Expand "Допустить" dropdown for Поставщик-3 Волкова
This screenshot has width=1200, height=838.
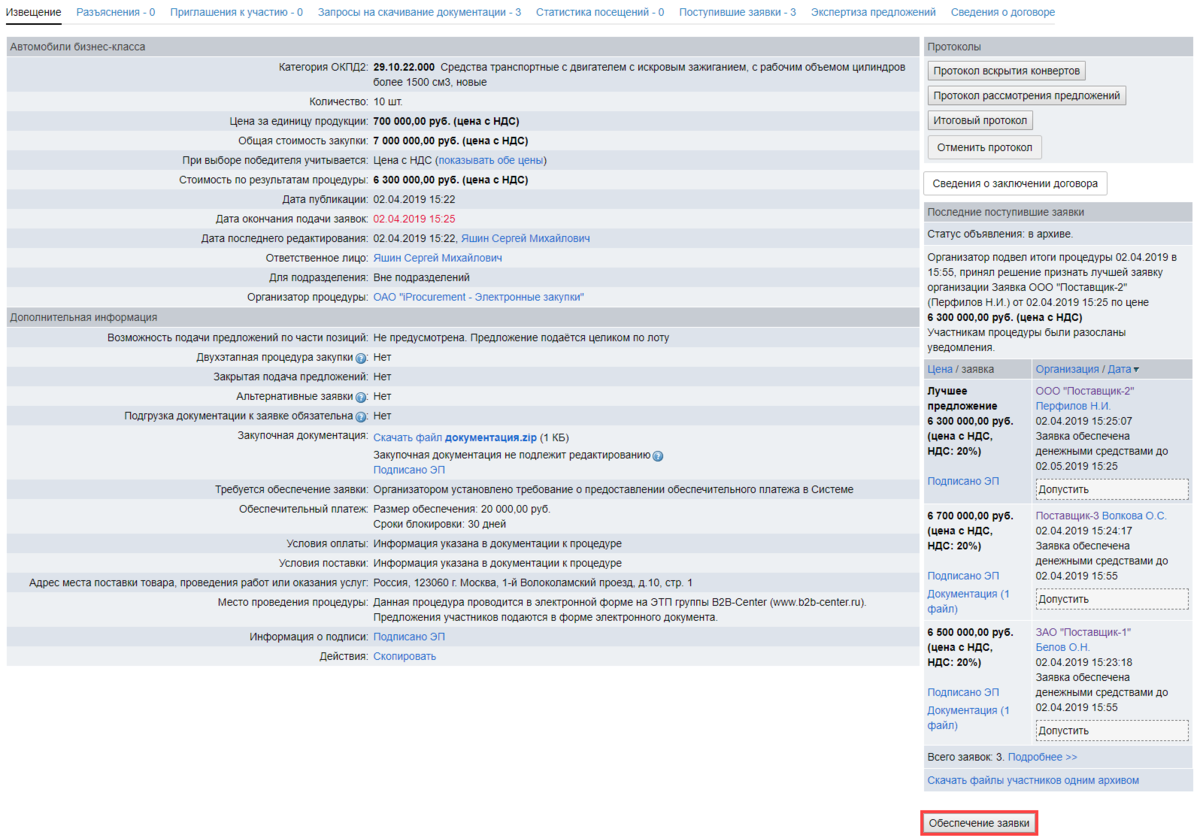(x=1112, y=599)
